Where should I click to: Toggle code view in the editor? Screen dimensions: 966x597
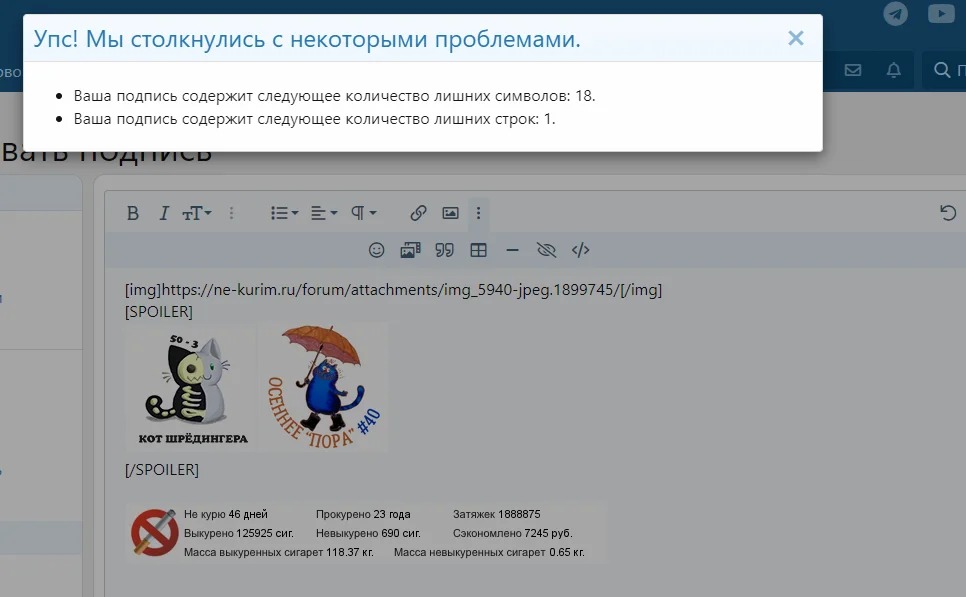[580, 250]
